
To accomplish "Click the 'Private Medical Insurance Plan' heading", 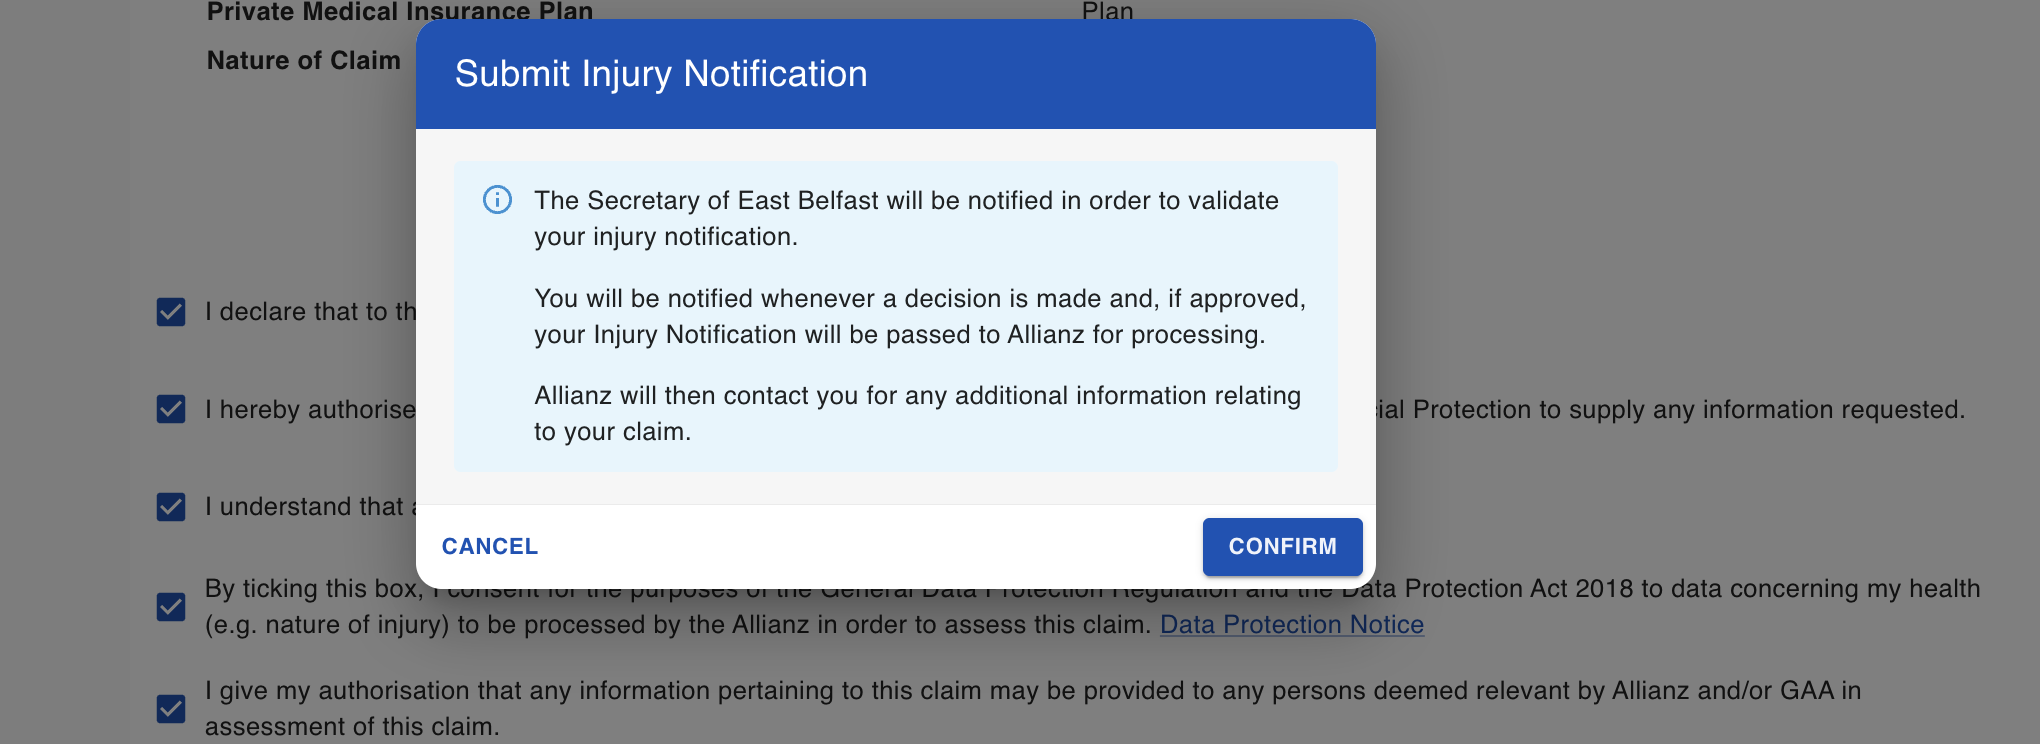I will 400,11.
